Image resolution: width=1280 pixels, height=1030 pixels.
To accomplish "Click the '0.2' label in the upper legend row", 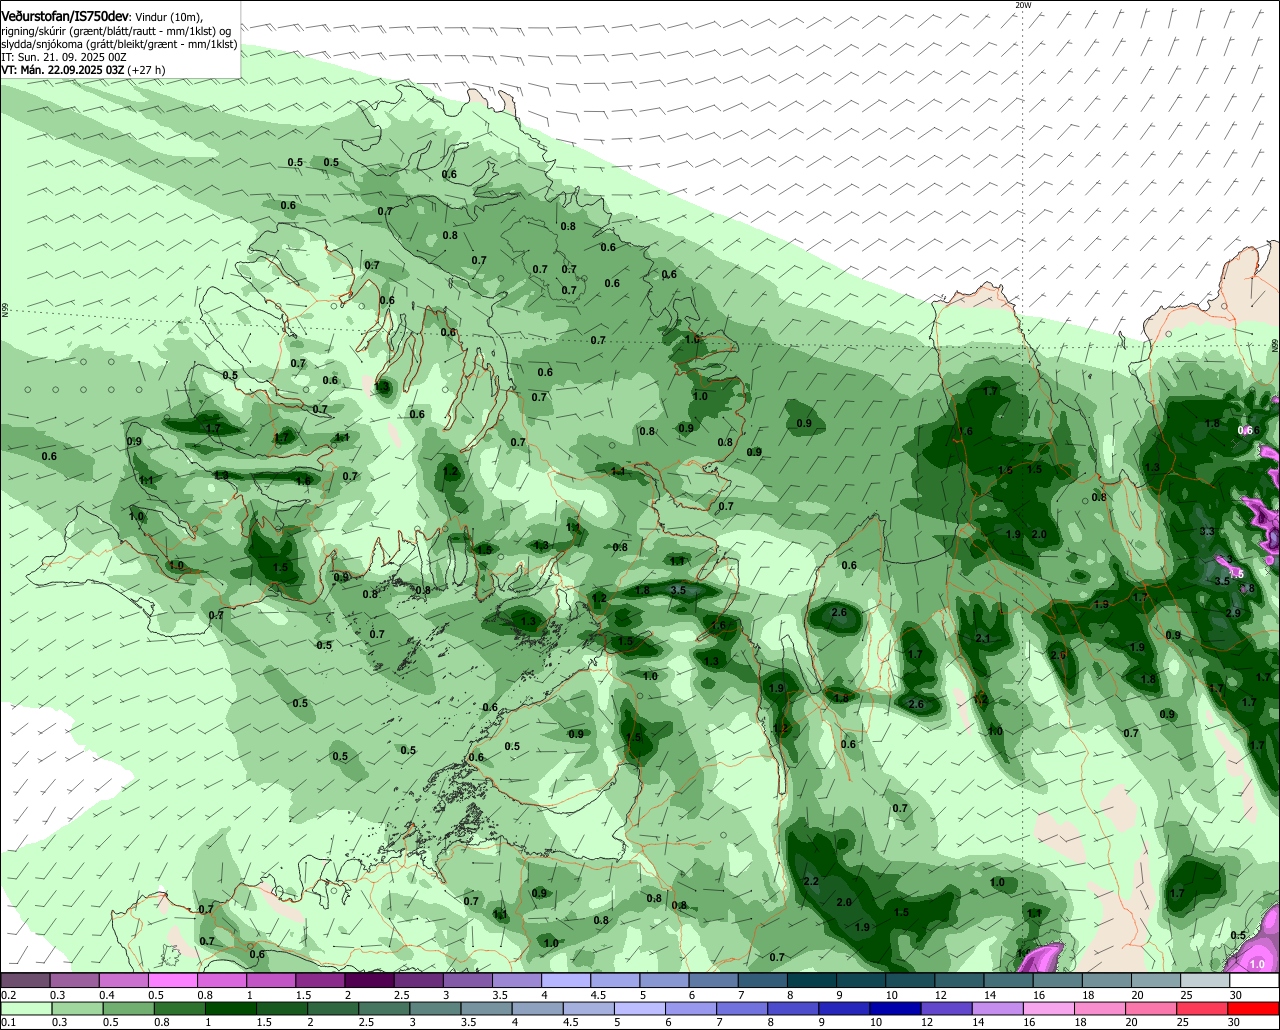I will click(8, 995).
